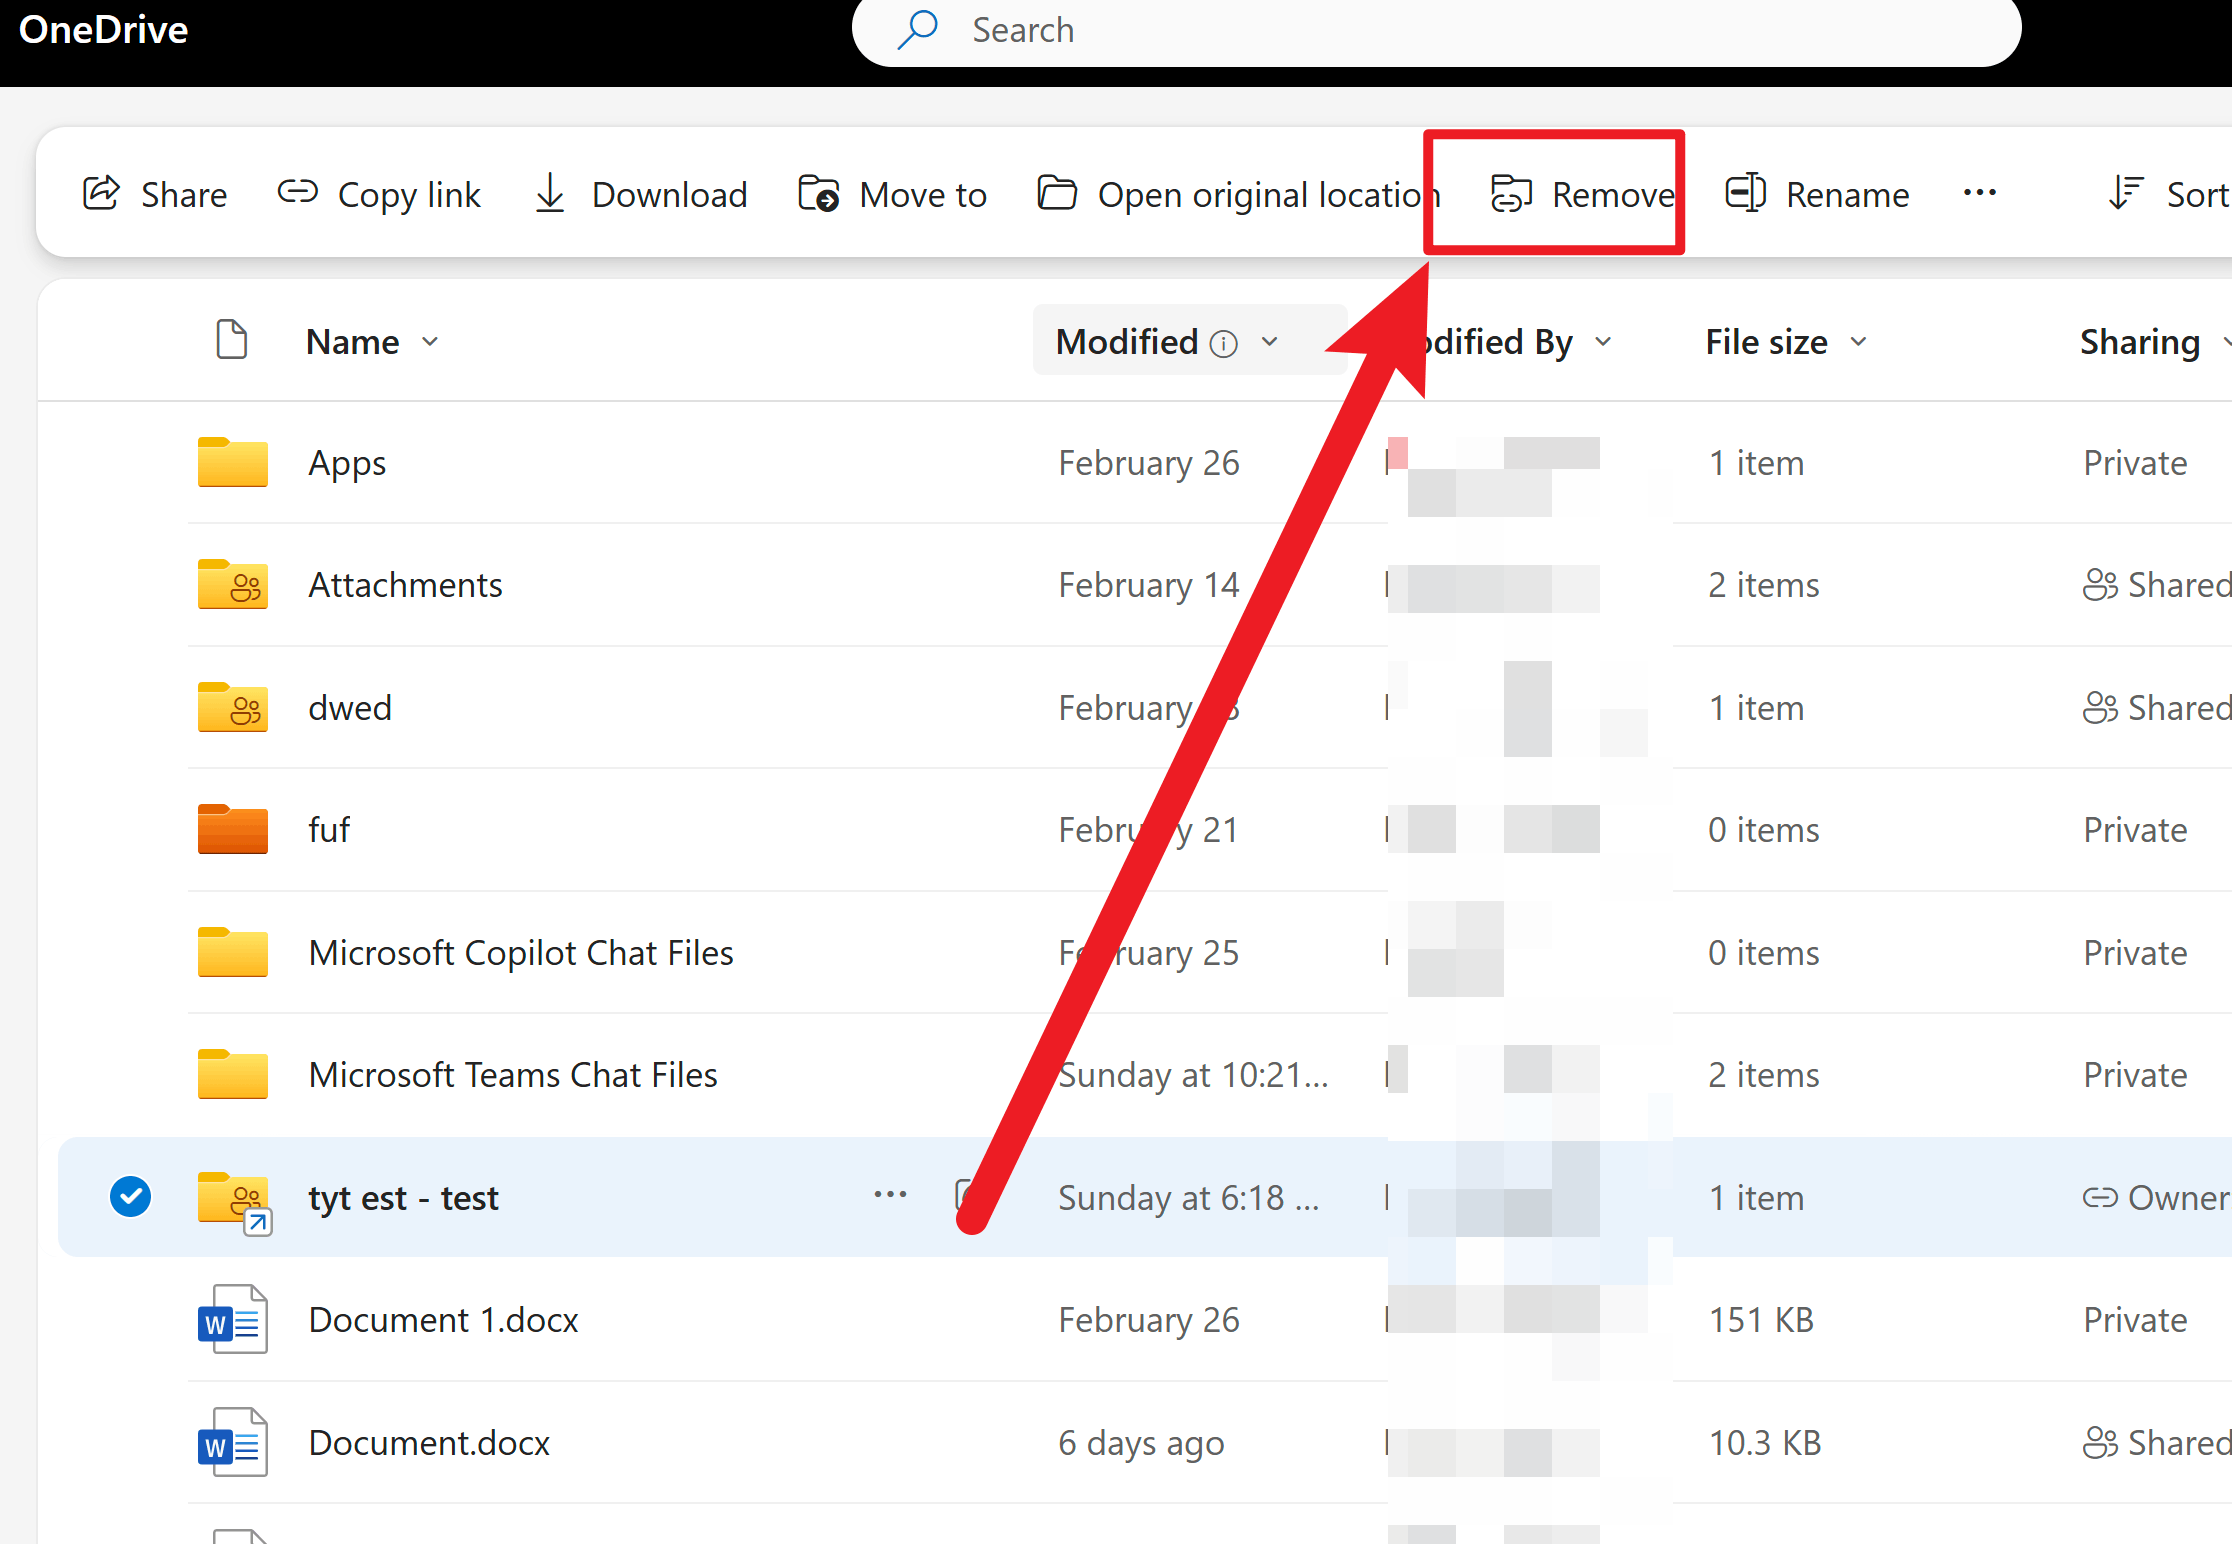Click the Open original location icon
The image size is (2232, 1544).
pos(1057,193)
